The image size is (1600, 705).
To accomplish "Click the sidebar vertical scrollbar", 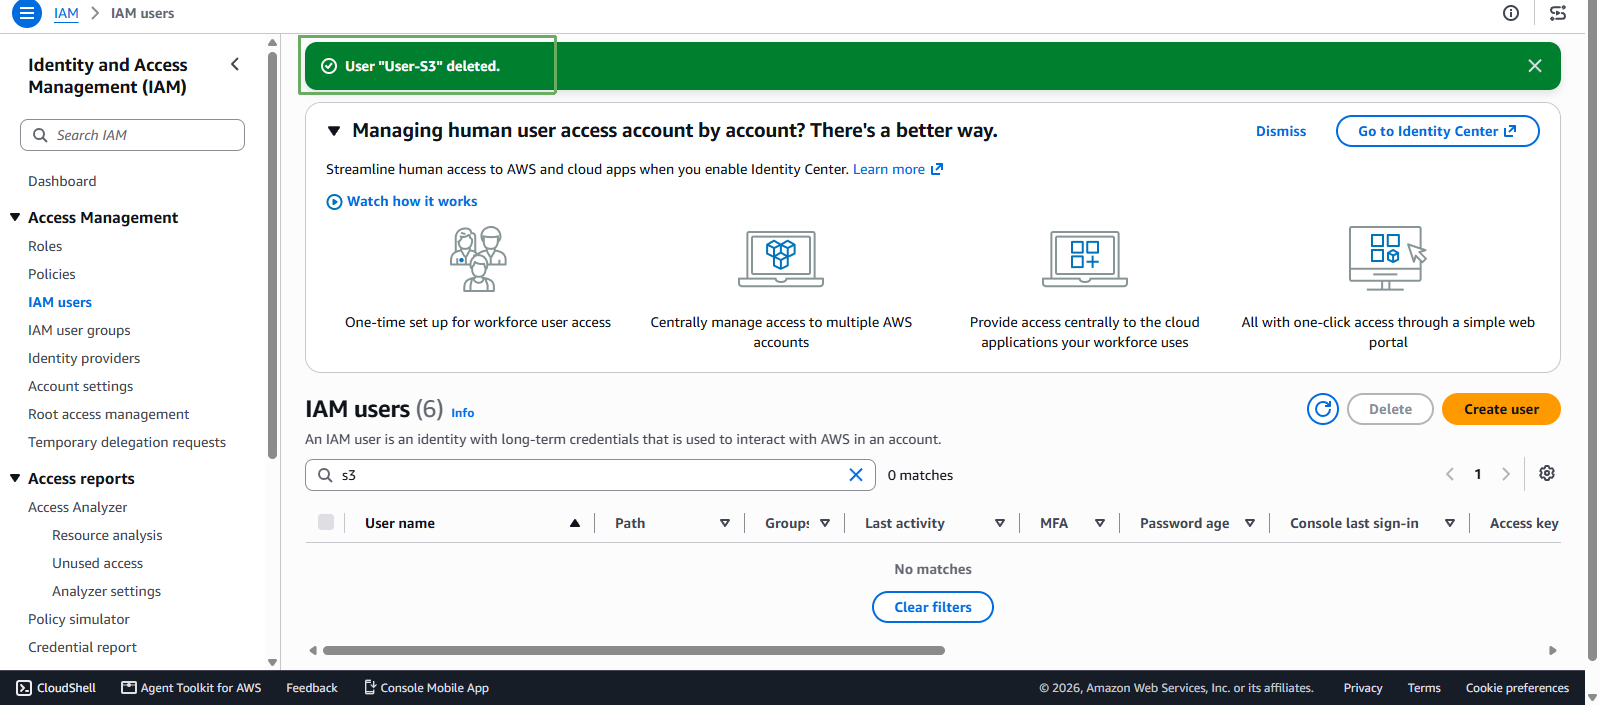I will (x=272, y=255).
